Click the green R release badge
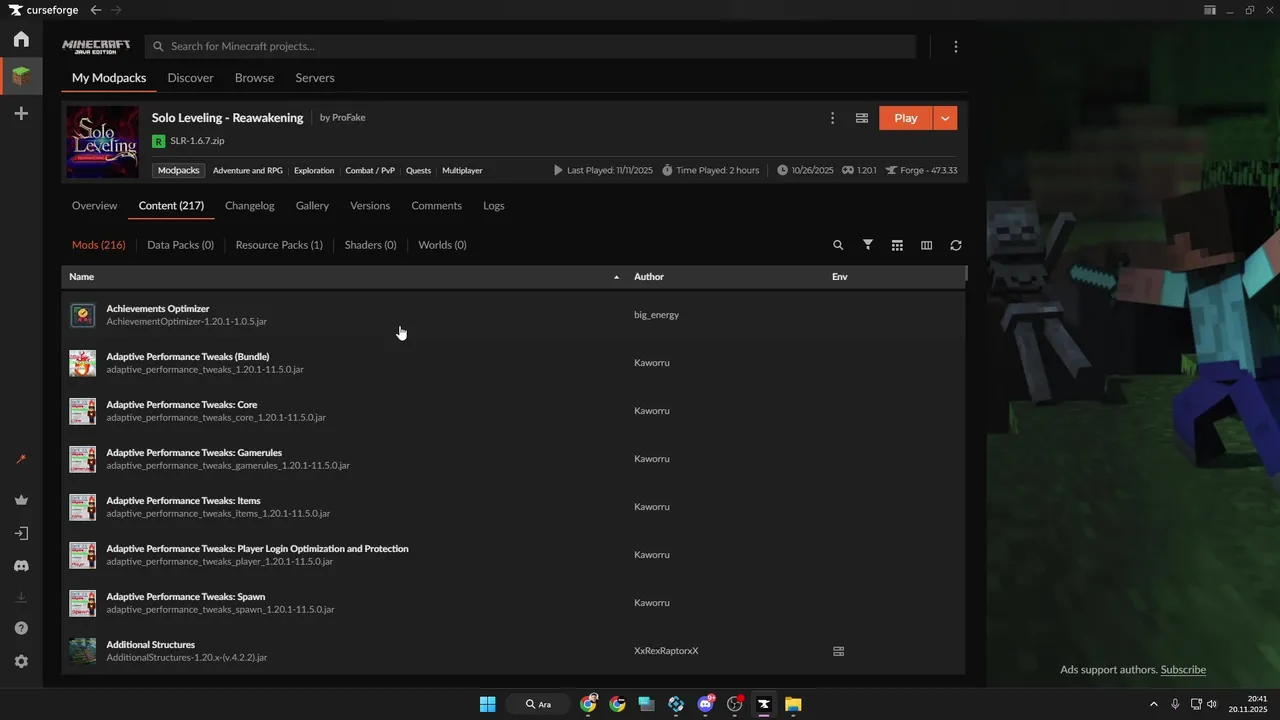 tap(158, 141)
